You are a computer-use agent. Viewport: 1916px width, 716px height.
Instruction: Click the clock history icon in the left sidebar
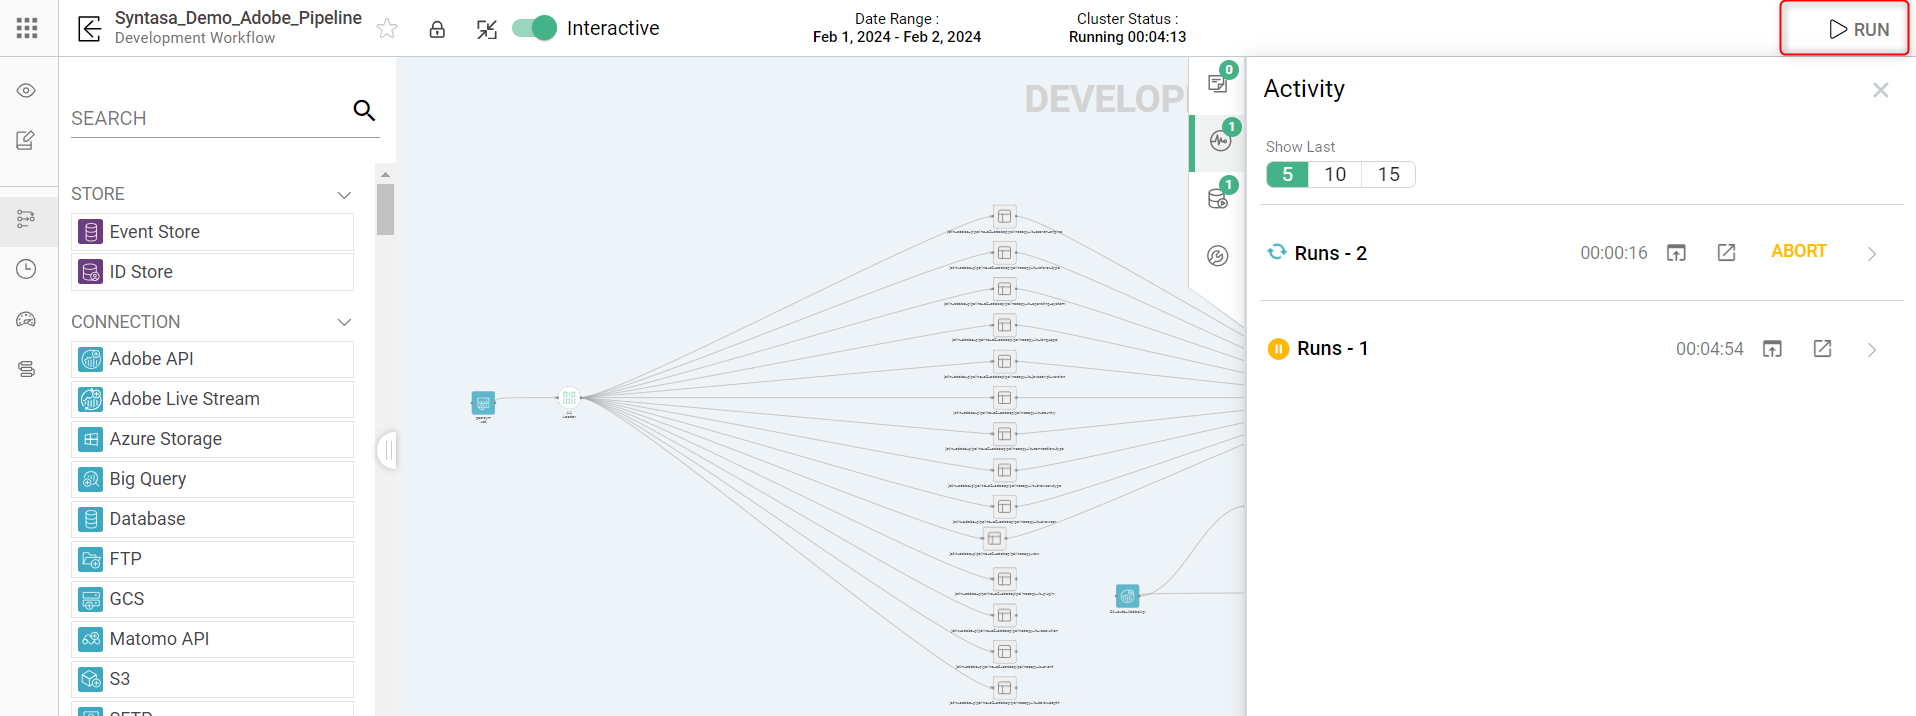(26, 269)
